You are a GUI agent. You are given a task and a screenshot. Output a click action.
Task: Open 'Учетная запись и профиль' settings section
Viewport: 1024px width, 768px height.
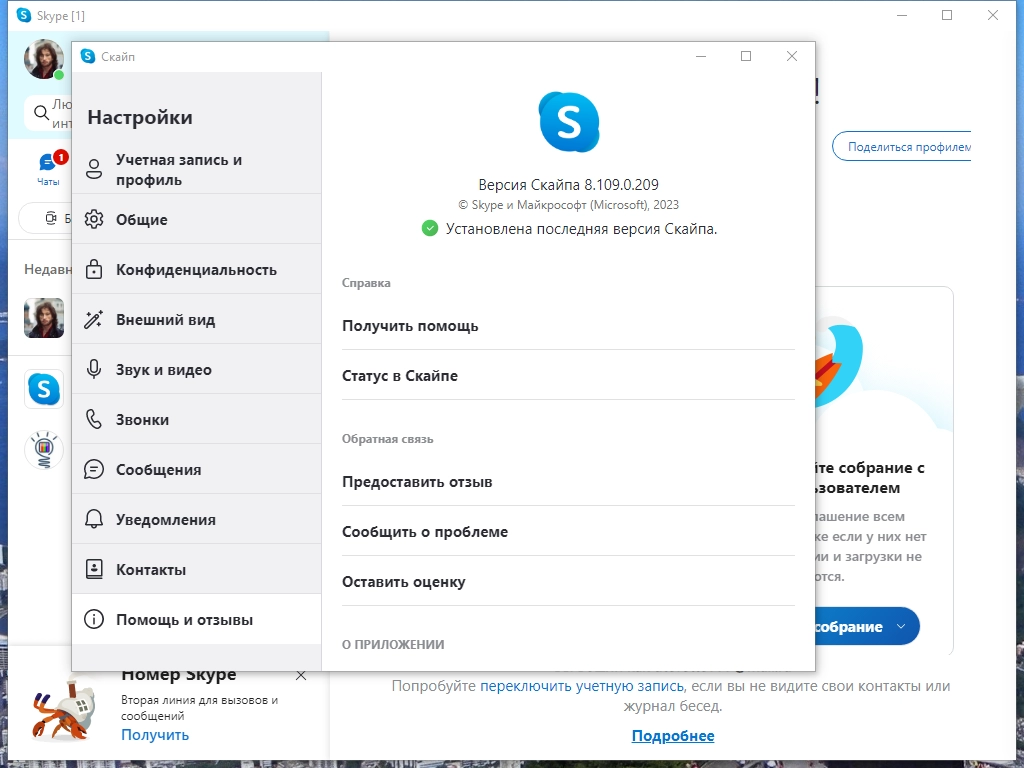coord(197,169)
